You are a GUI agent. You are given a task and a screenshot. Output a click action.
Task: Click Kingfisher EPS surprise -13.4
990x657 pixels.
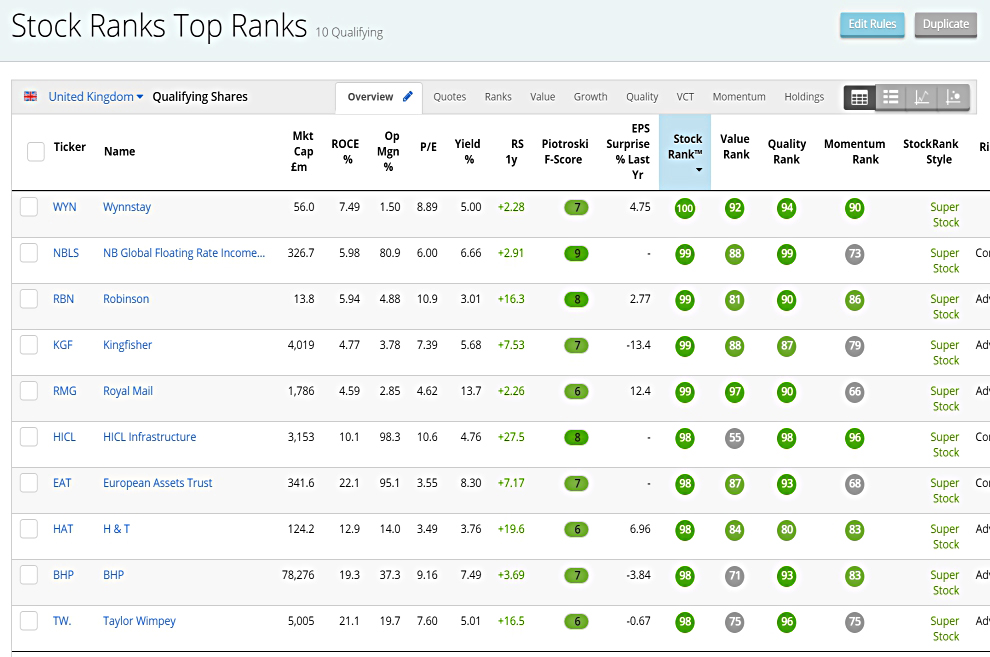pos(638,345)
